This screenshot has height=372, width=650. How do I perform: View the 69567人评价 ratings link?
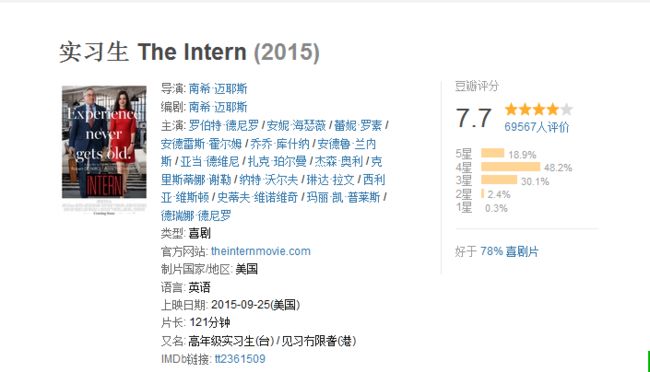click(x=536, y=127)
